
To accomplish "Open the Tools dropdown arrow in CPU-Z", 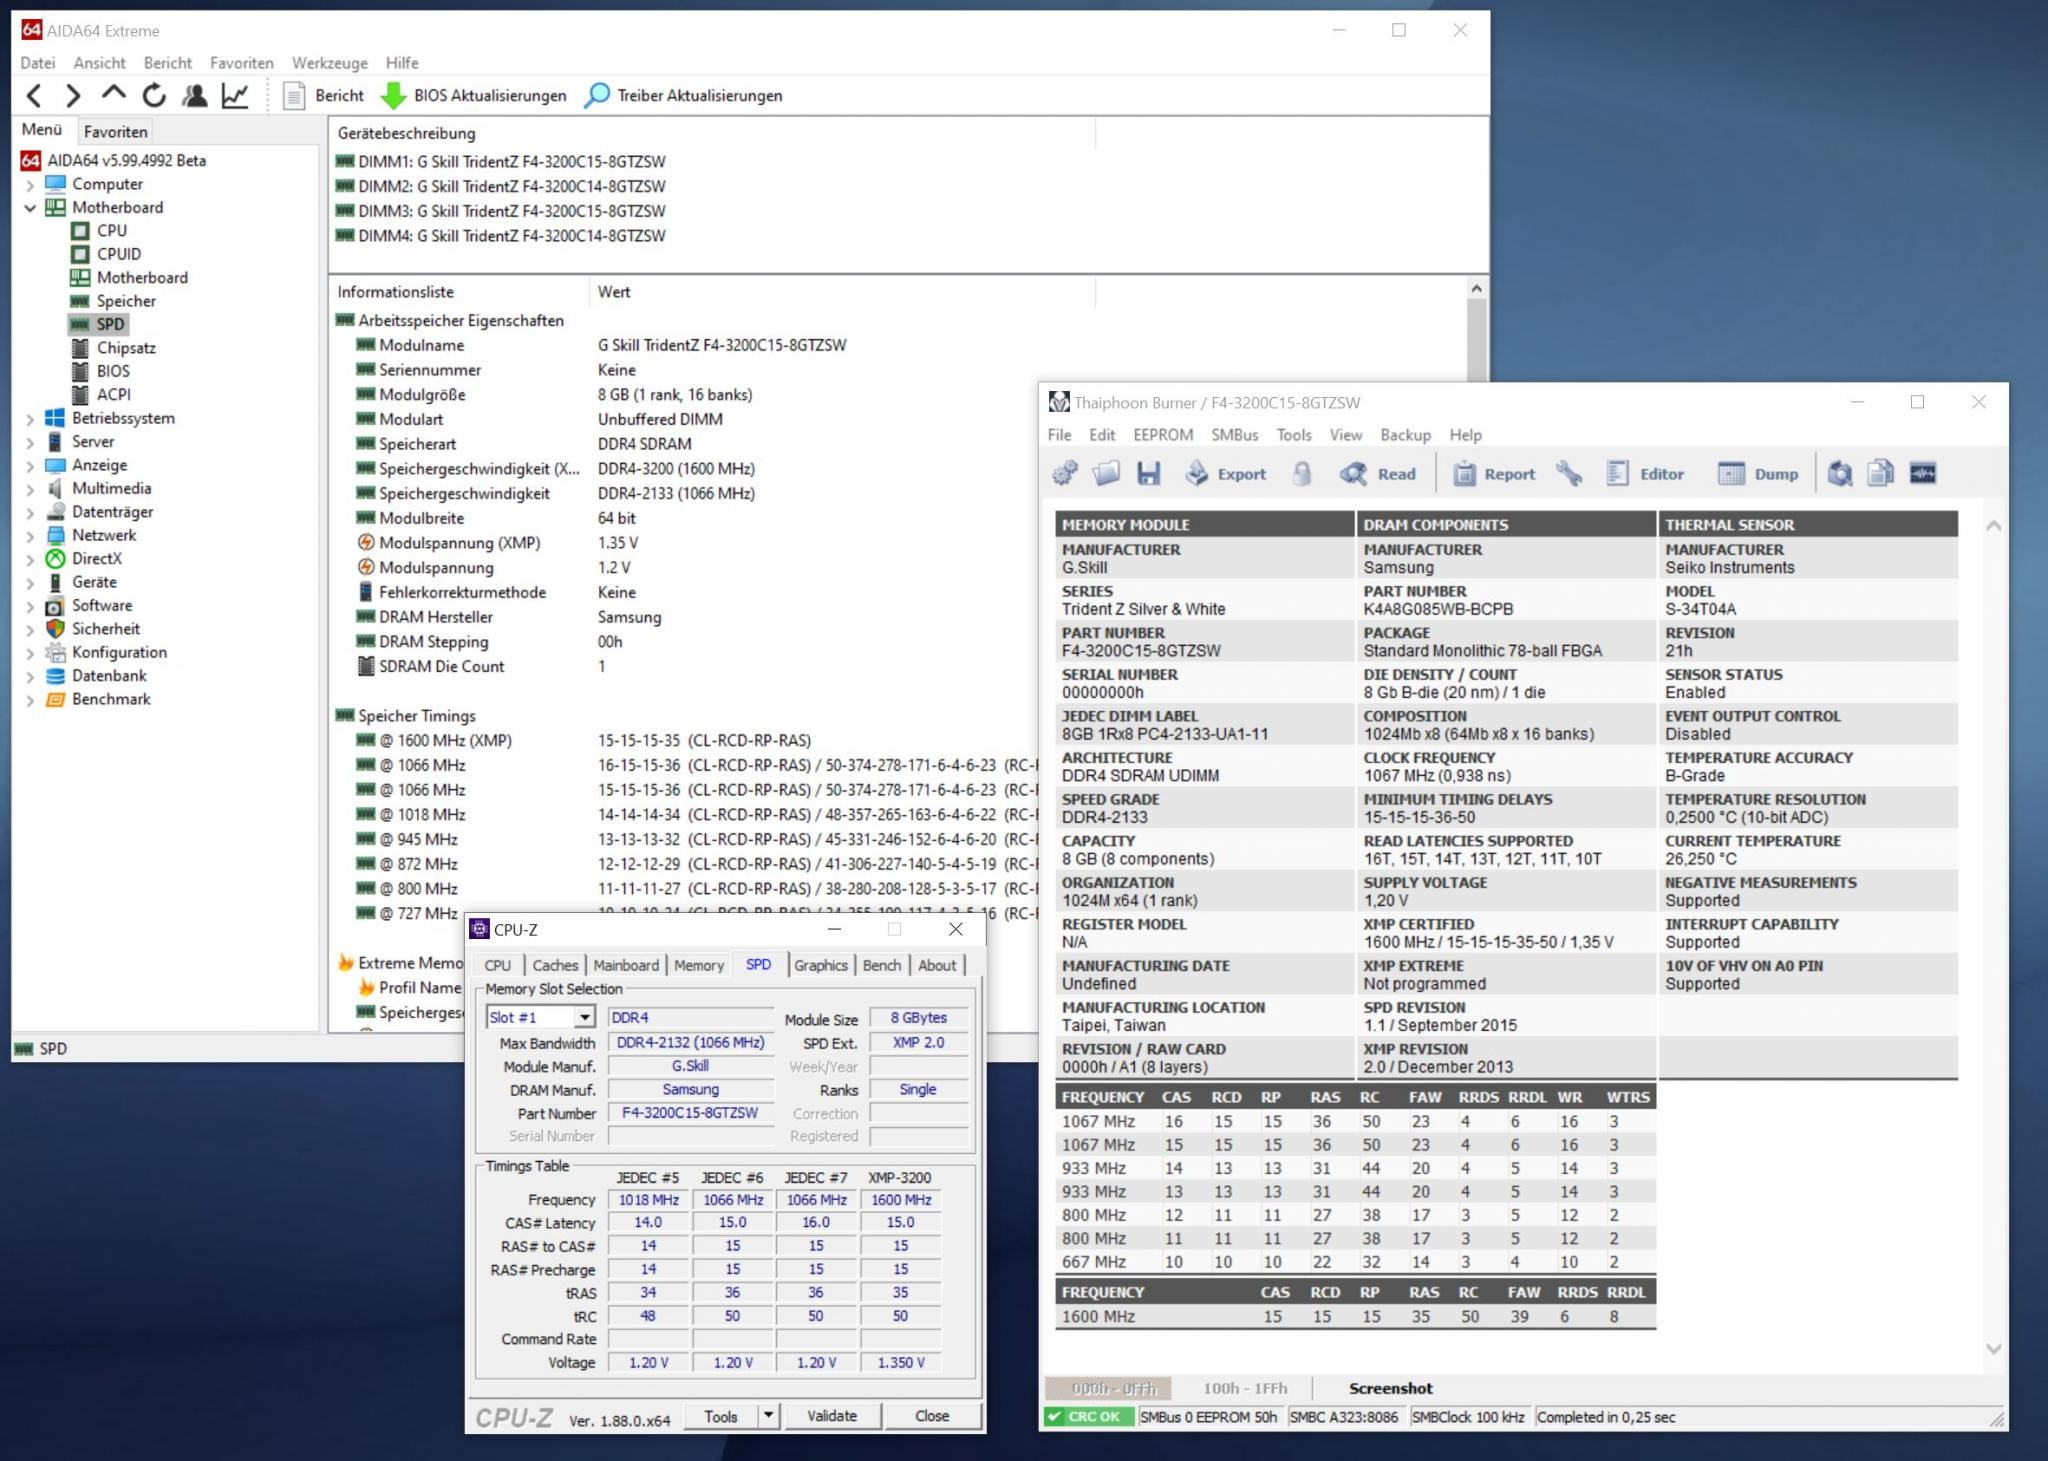I will 768,1415.
